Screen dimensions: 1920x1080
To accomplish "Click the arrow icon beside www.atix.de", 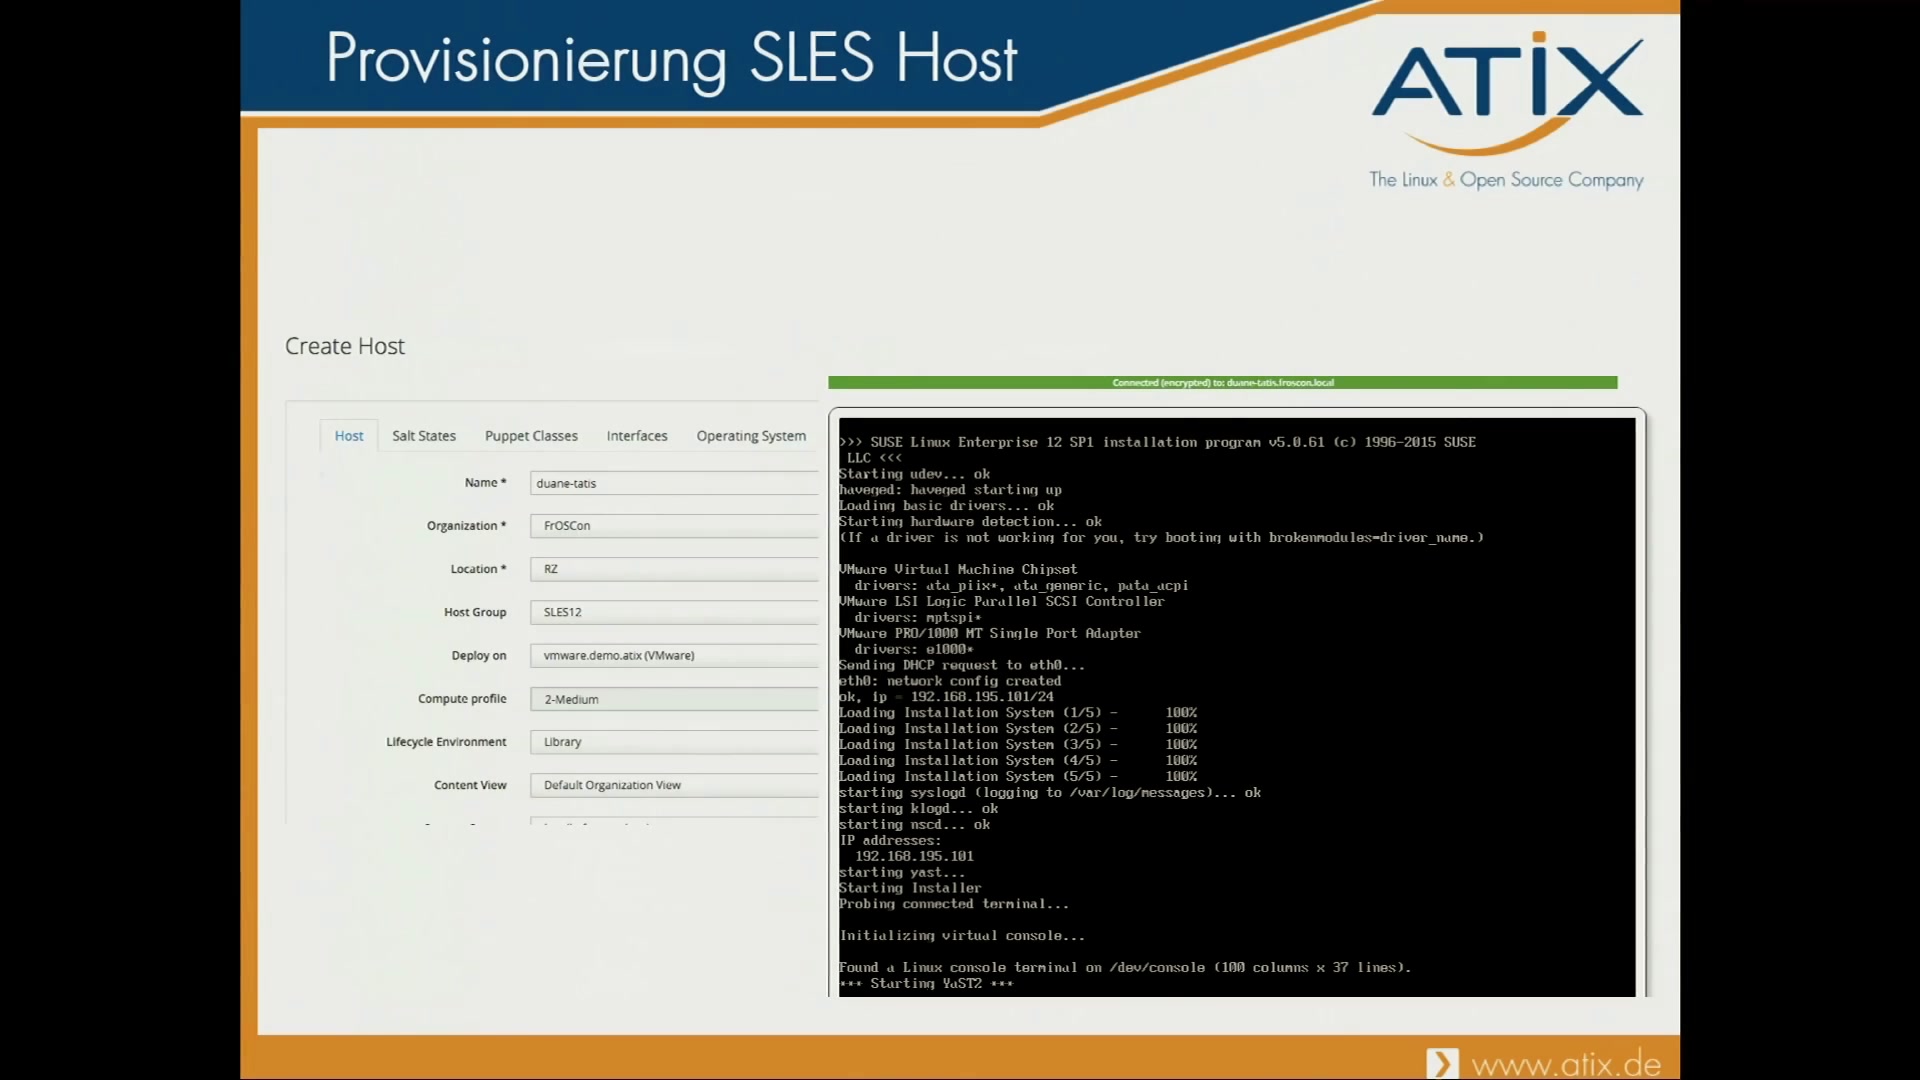I will click(1442, 1063).
